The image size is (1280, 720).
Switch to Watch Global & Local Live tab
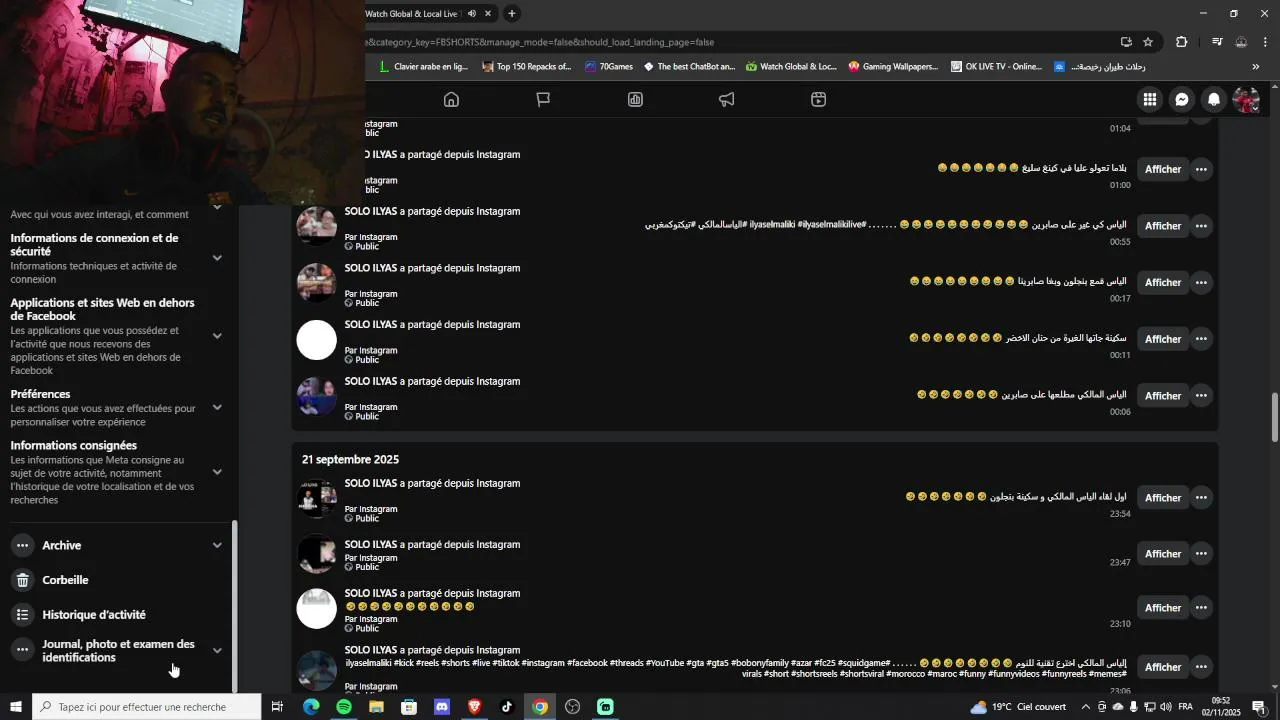tap(412, 14)
